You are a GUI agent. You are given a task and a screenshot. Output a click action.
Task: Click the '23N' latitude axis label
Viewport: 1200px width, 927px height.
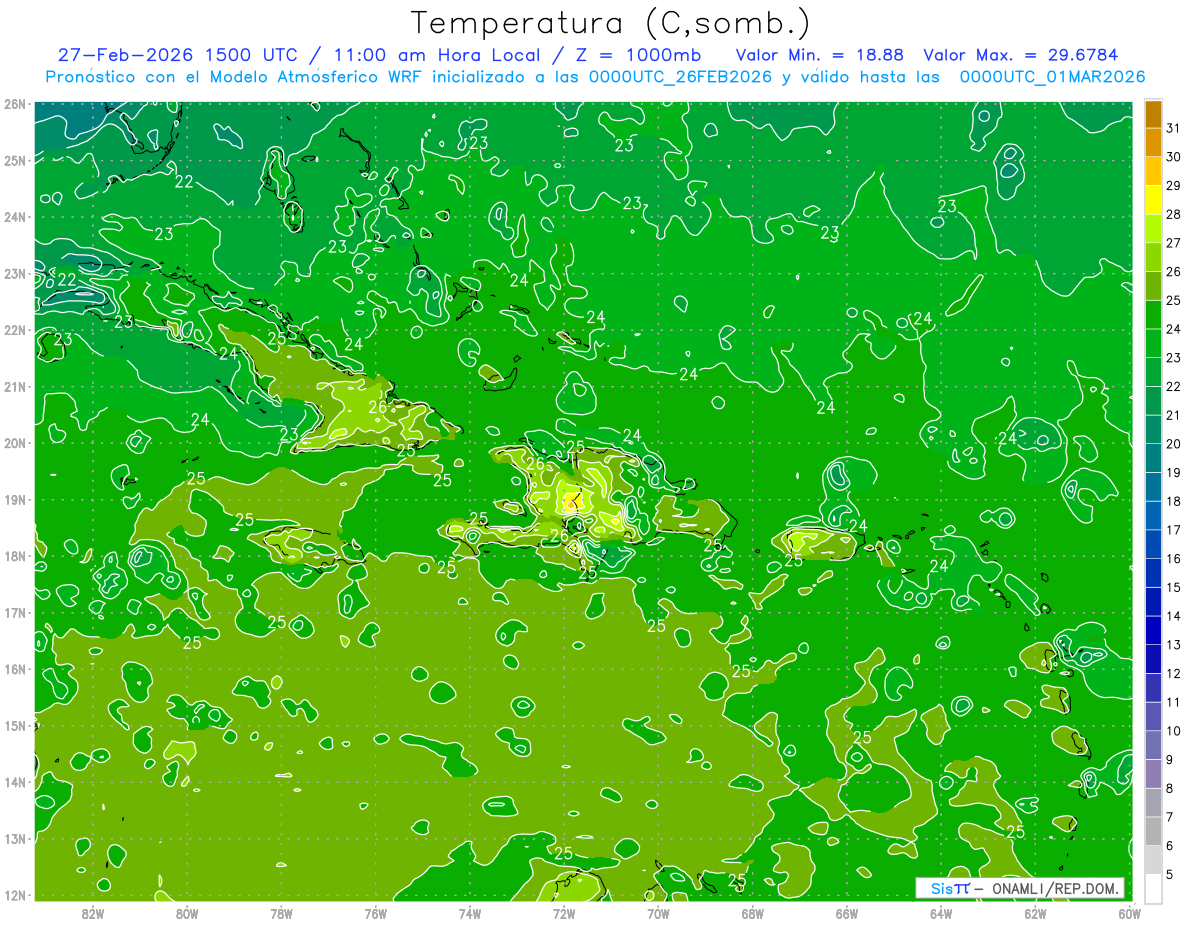tap(15, 273)
